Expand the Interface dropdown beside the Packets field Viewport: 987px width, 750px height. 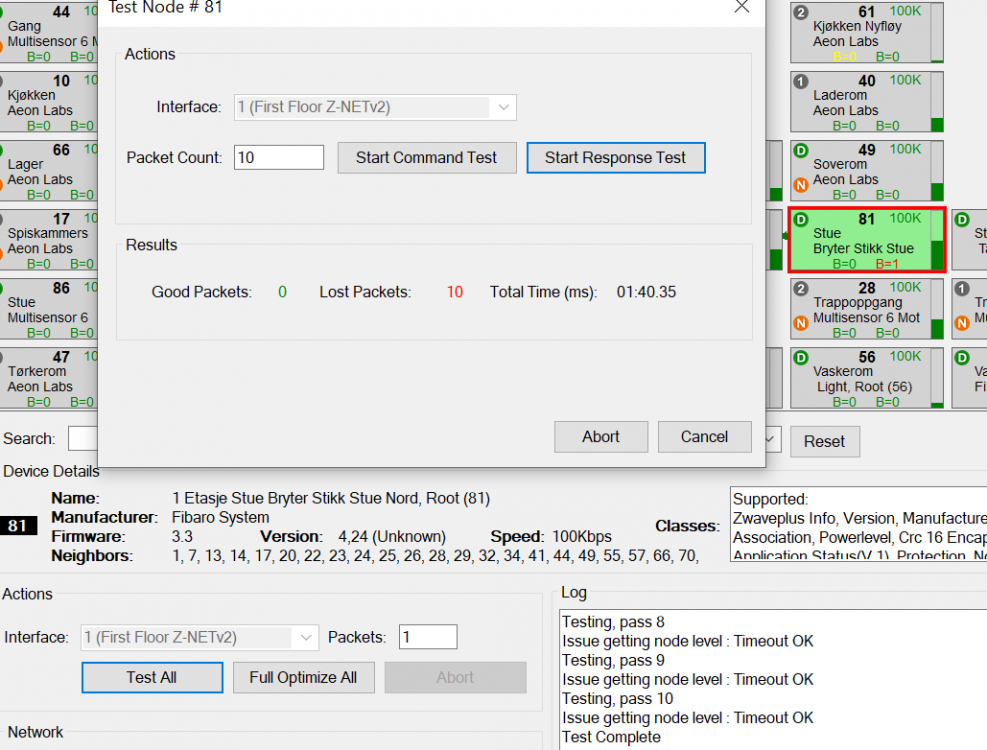pyautogui.click(x=305, y=637)
